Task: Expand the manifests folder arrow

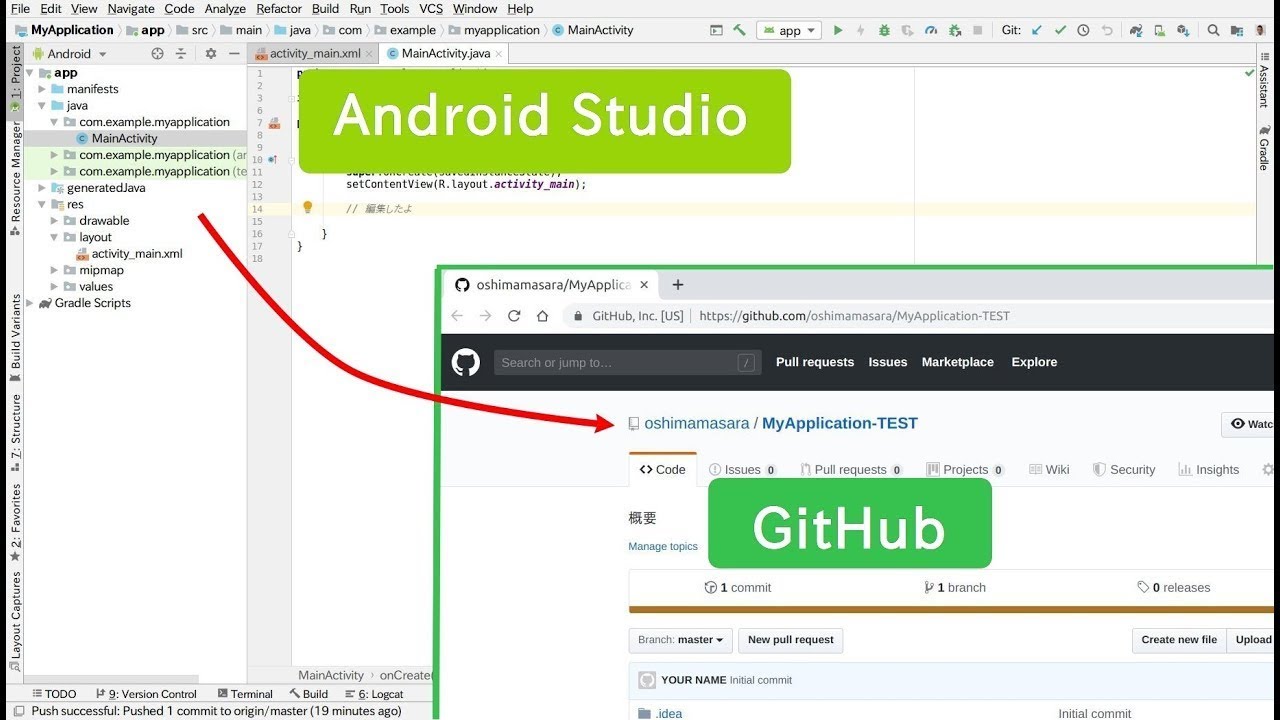Action: tap(43, 89)
